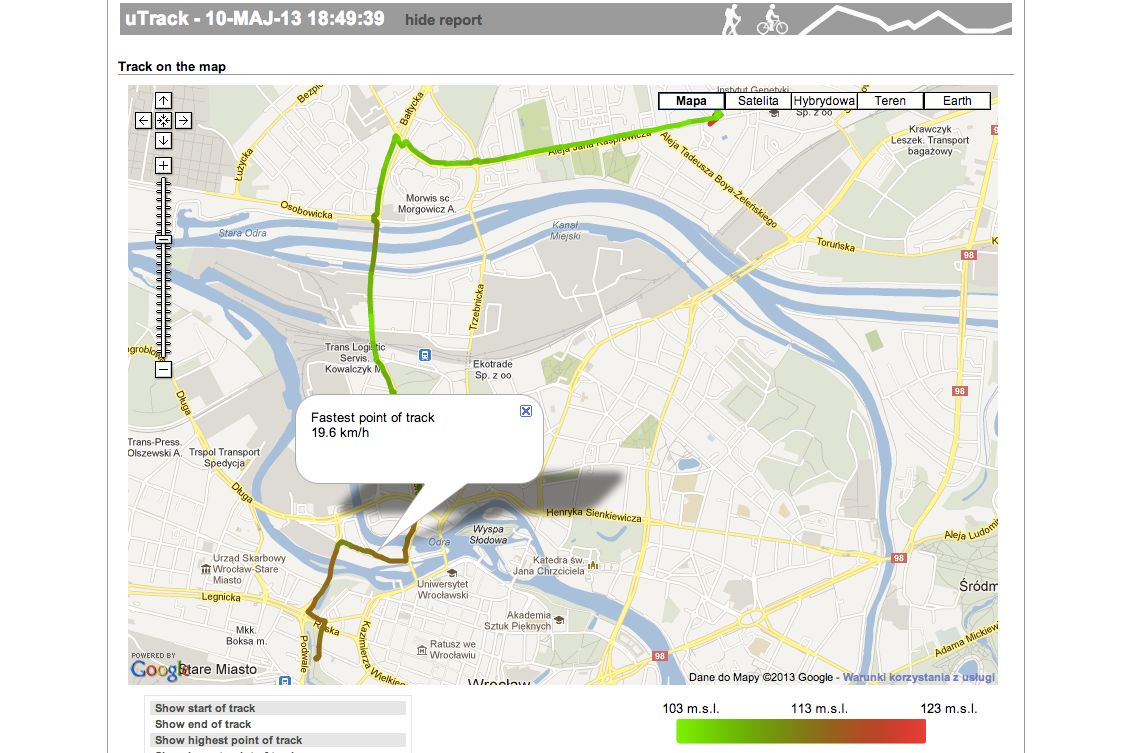Image resolution: width=1128 pixels, height=753 pixels.
Task: Switch to the Earth map view
Action: 957,101
